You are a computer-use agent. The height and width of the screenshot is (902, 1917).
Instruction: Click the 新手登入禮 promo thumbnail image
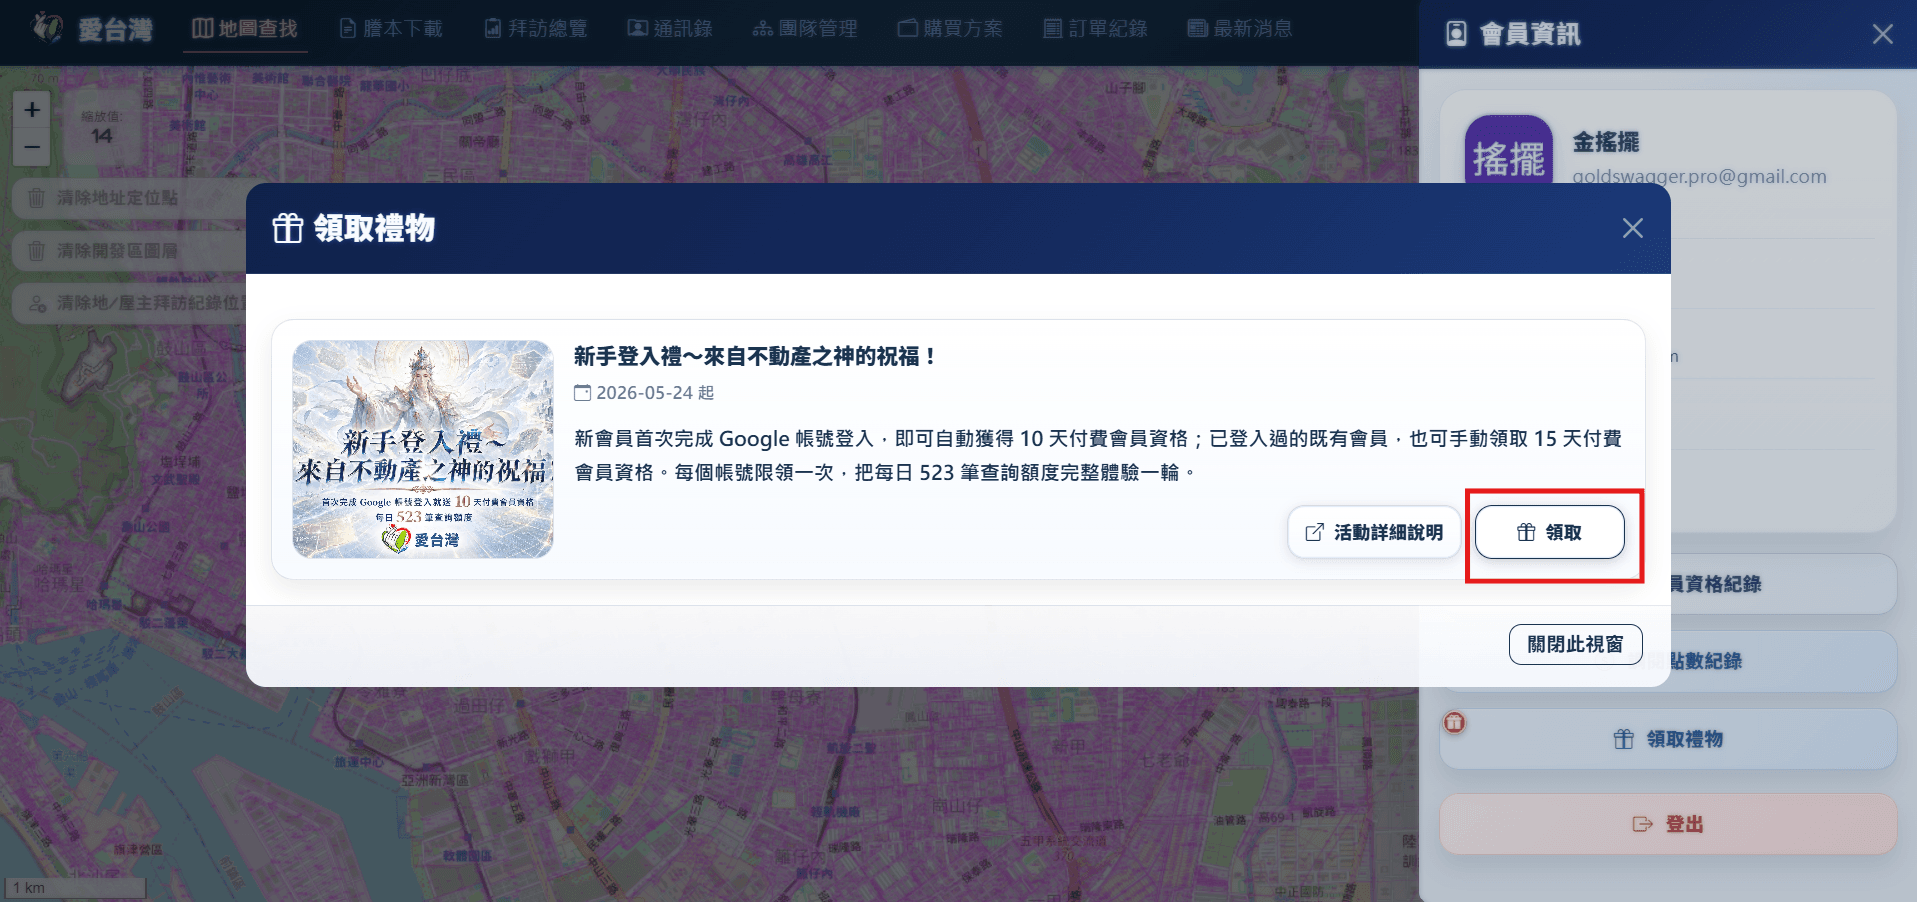point(423,449)
